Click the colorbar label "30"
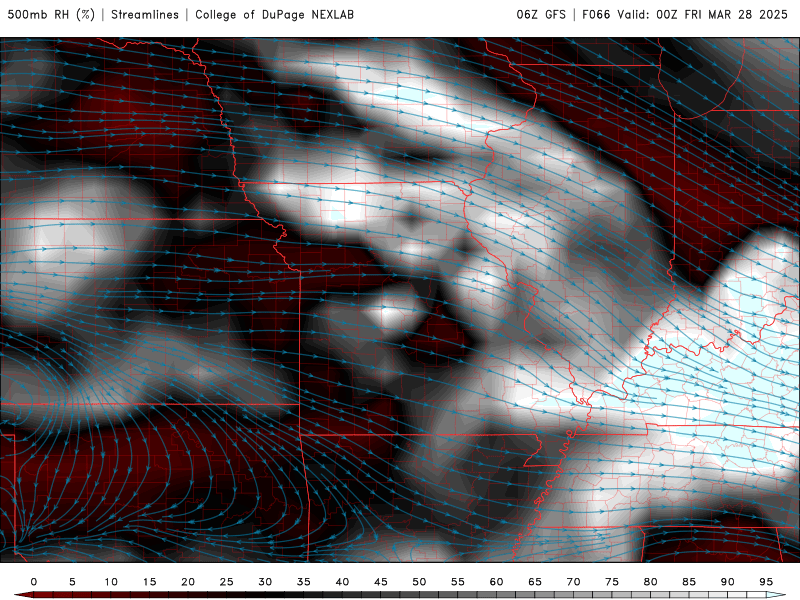Viewport: 800px width, 600px height. tap(265, 582)
